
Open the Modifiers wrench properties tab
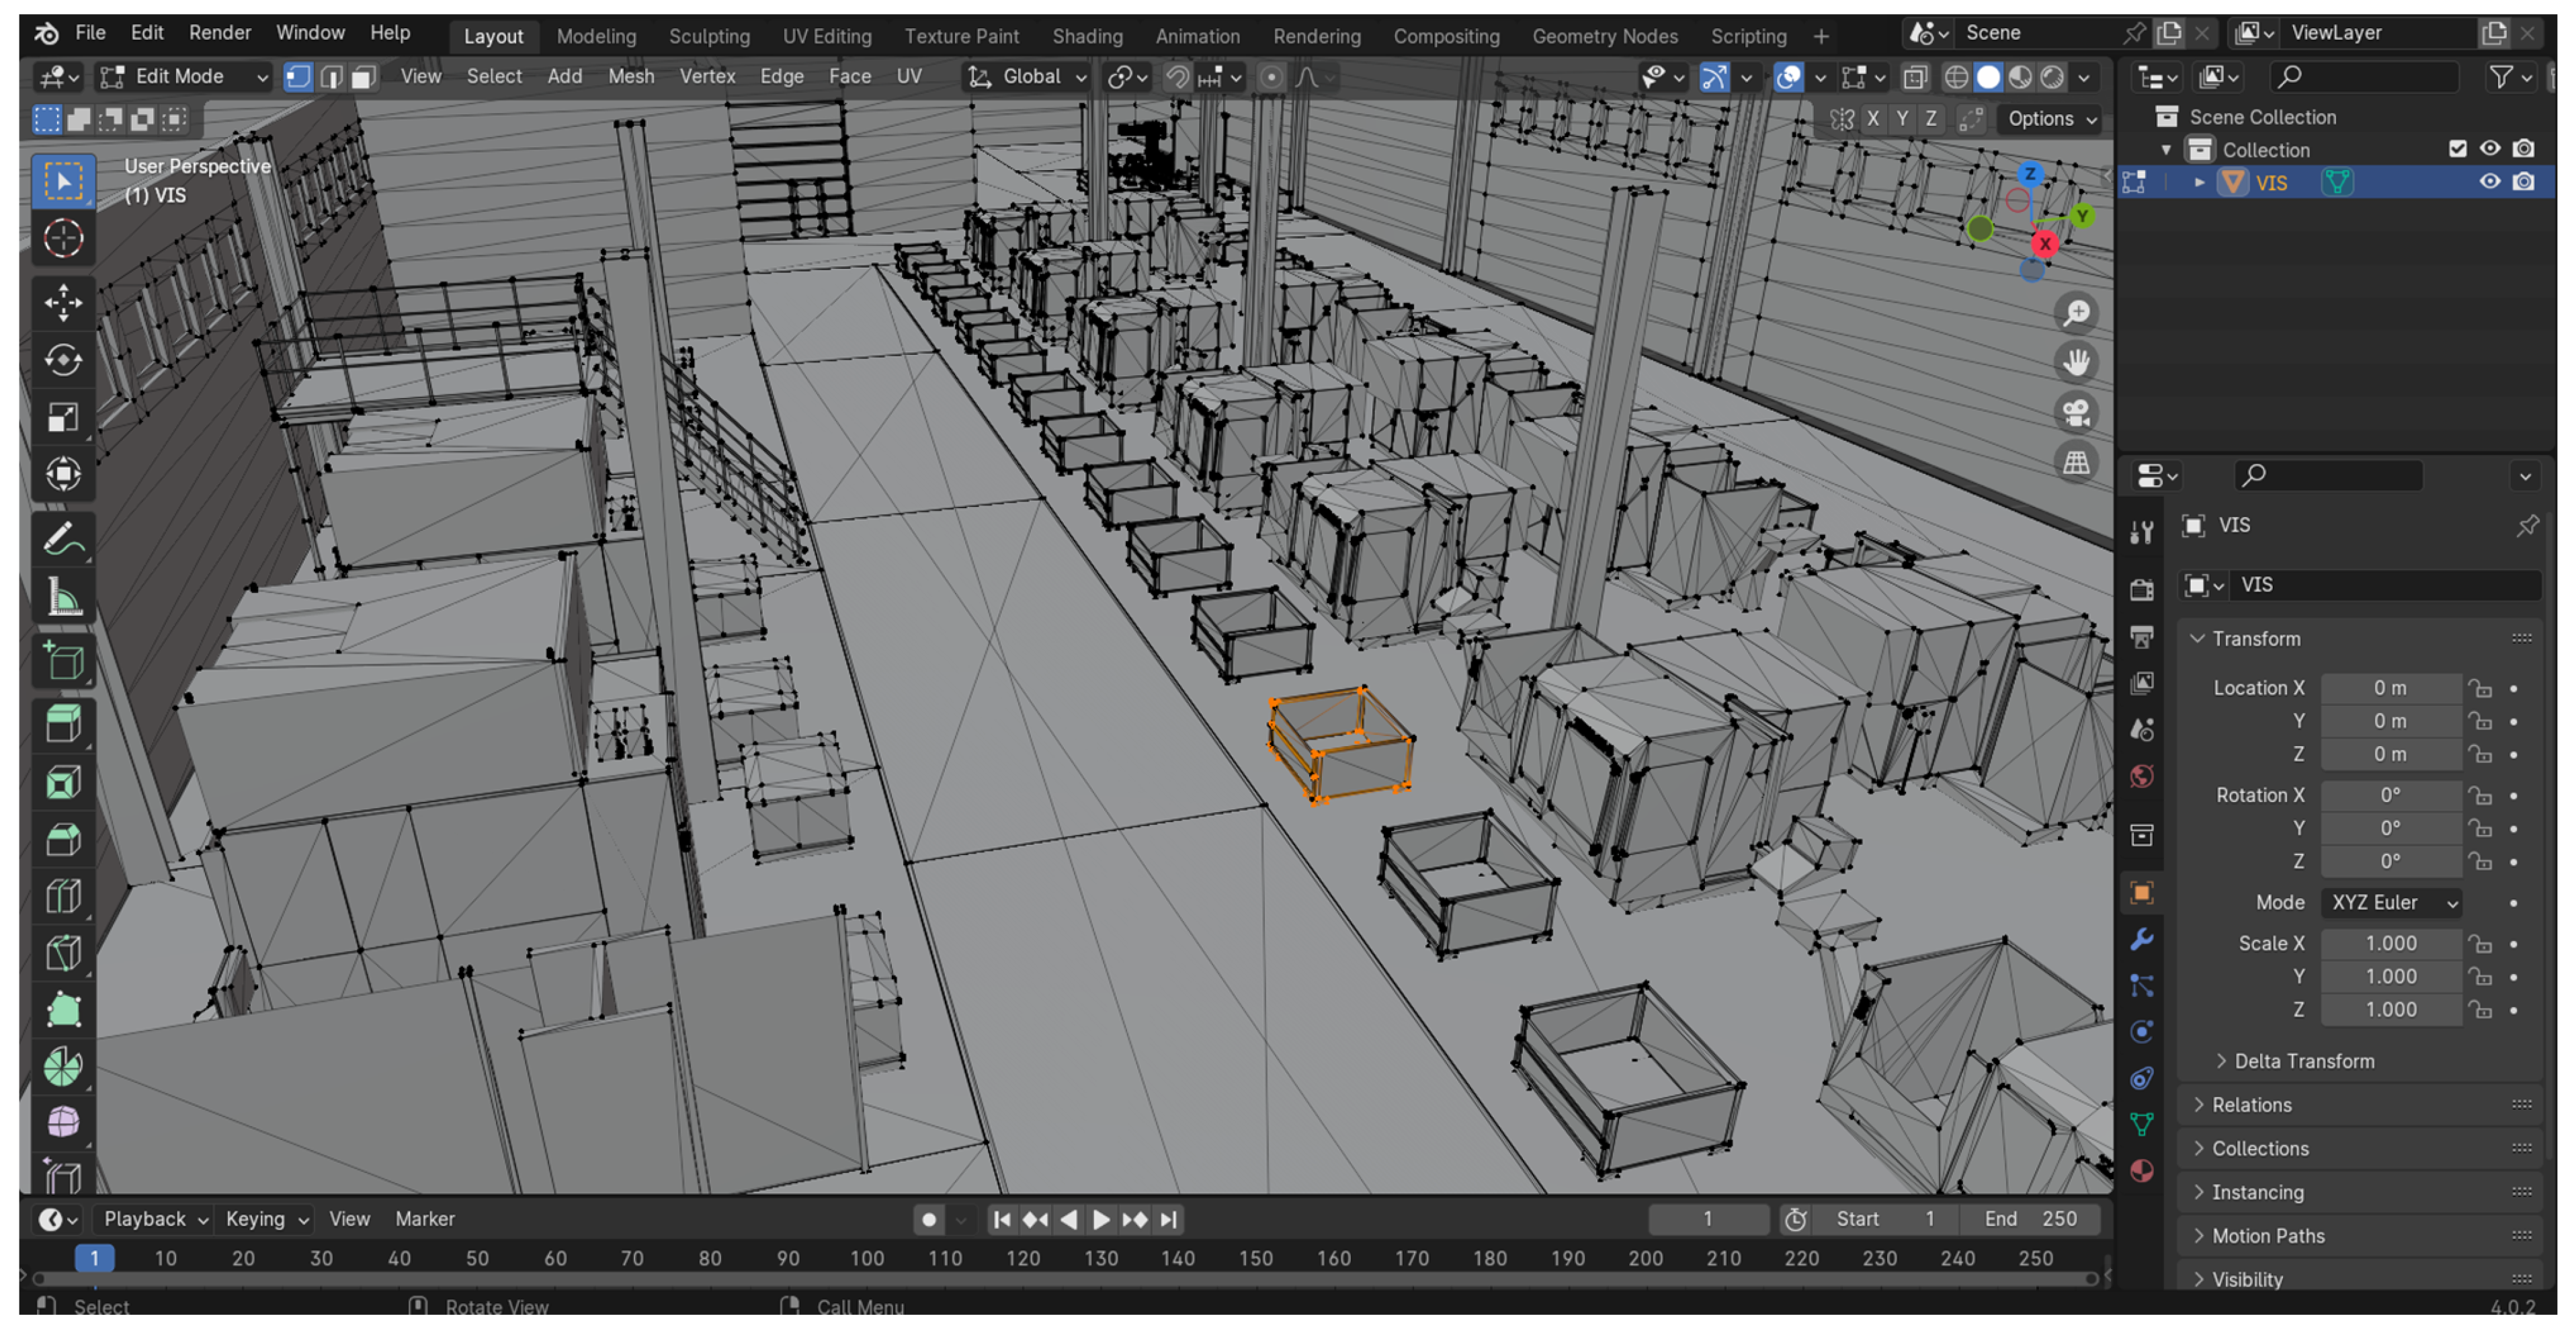click(2141, 939)
